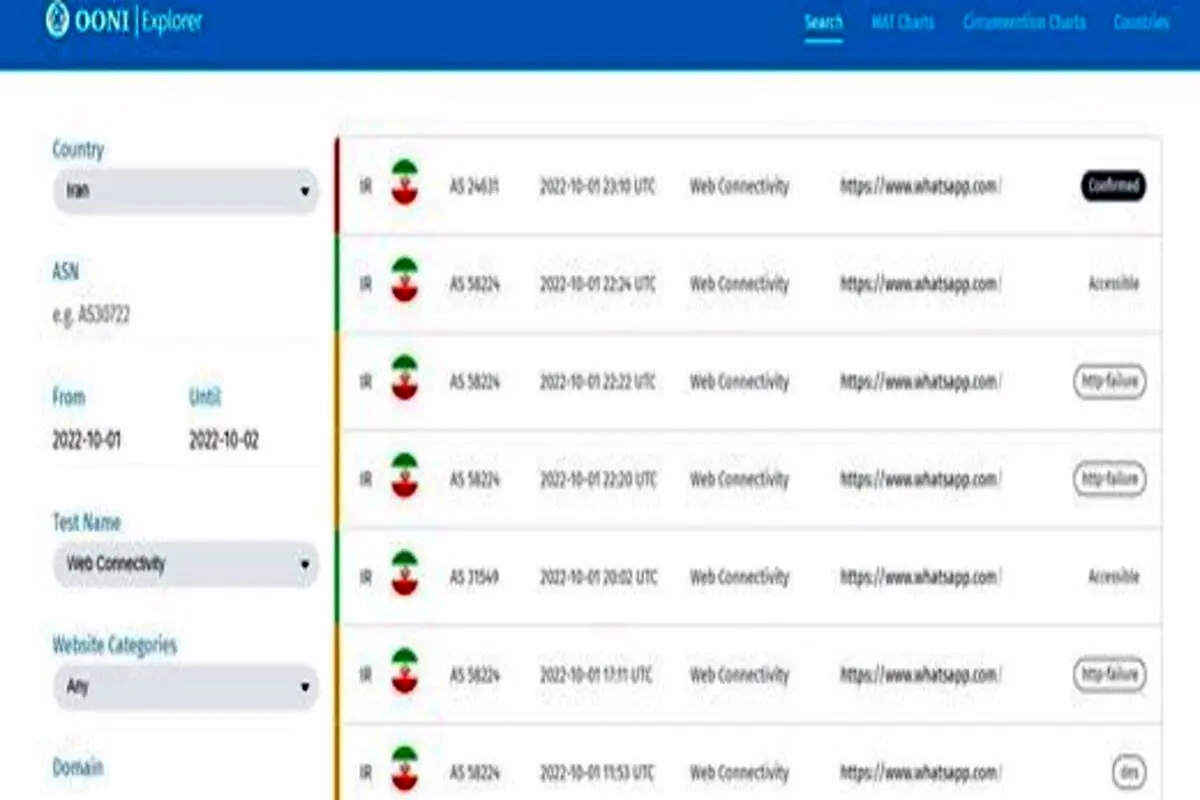
Task: Expand the Website Categories dropdown
Action: point(185,688)
